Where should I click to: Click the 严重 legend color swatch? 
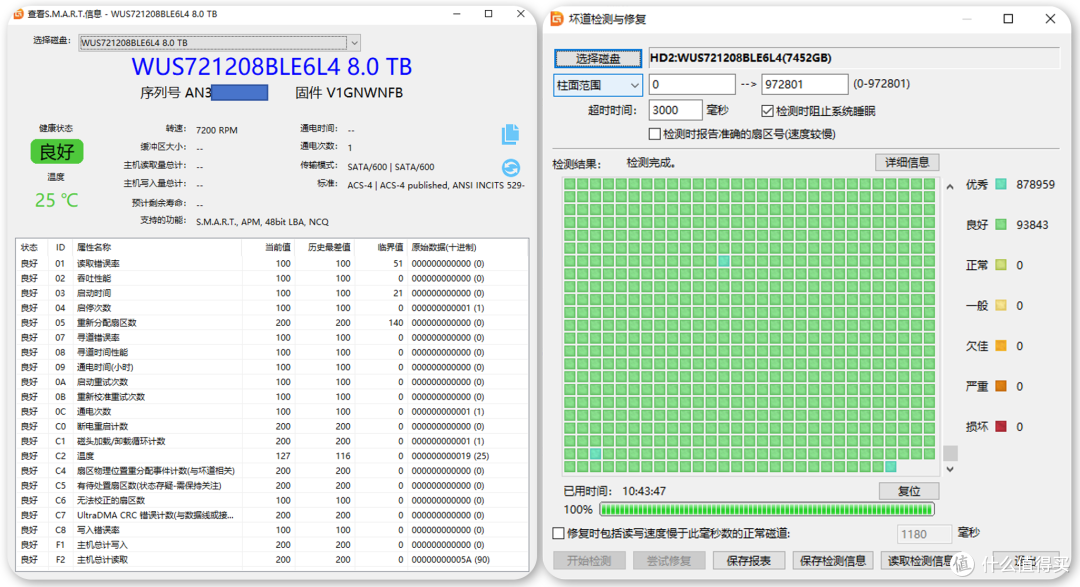tap(1001, 387)
